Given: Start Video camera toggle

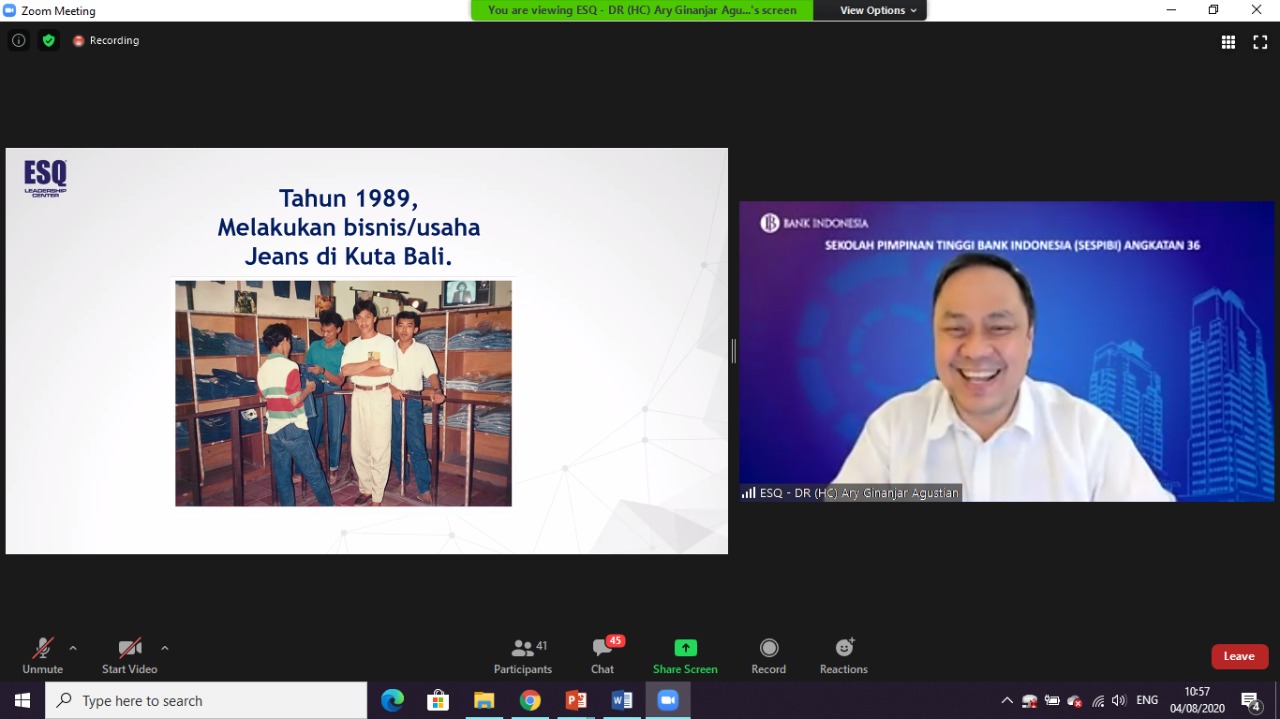Looking at the screenshot, I should point(129,656).
